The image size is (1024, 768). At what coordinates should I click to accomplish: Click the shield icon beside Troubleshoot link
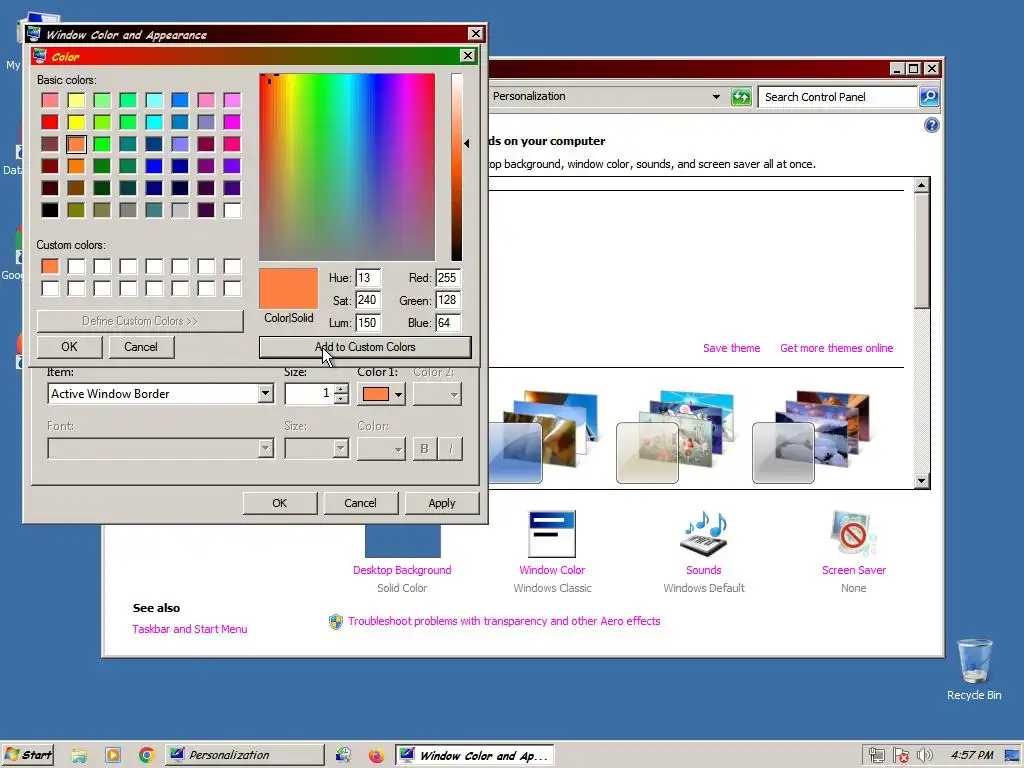[x=336, y=621]
